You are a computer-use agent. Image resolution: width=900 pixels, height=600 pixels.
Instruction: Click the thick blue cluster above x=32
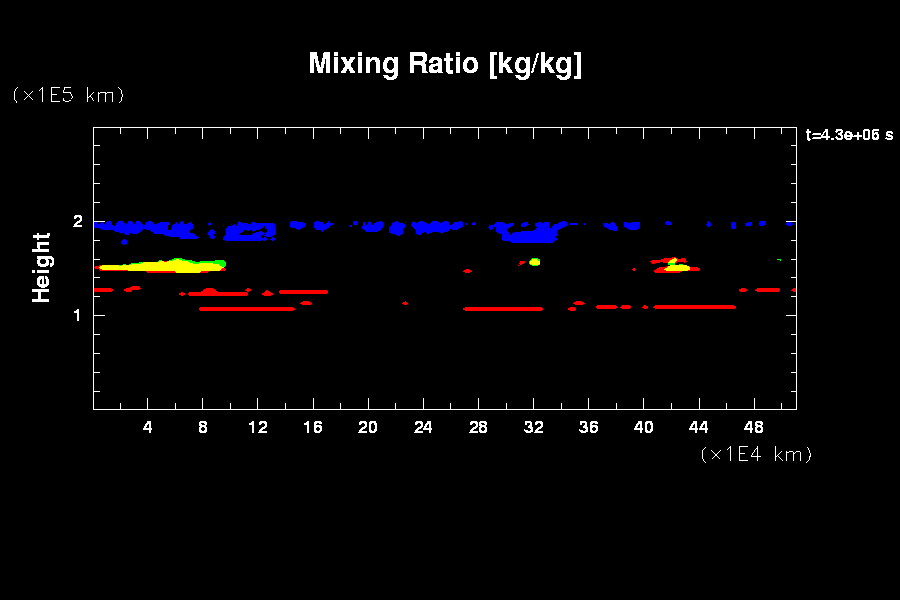530,236
